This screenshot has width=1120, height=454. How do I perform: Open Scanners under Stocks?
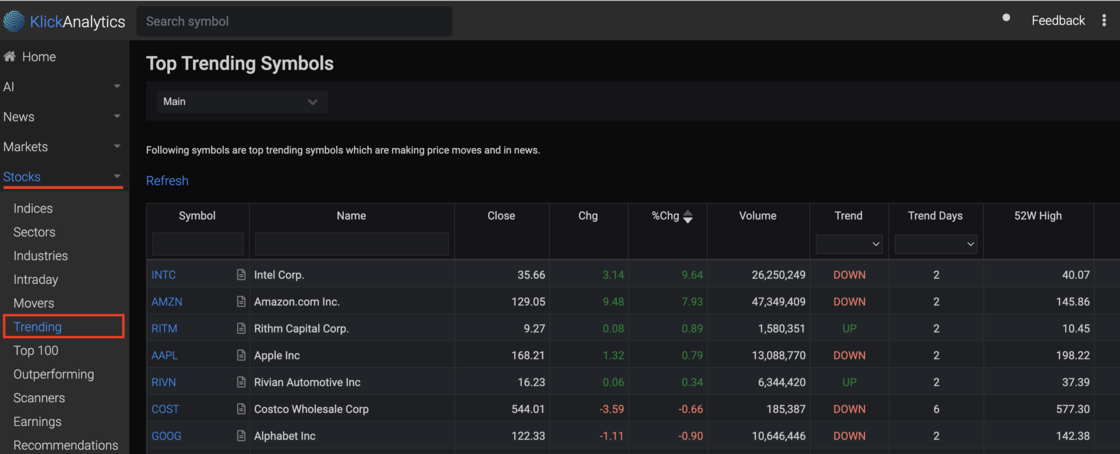click(39, 398)
